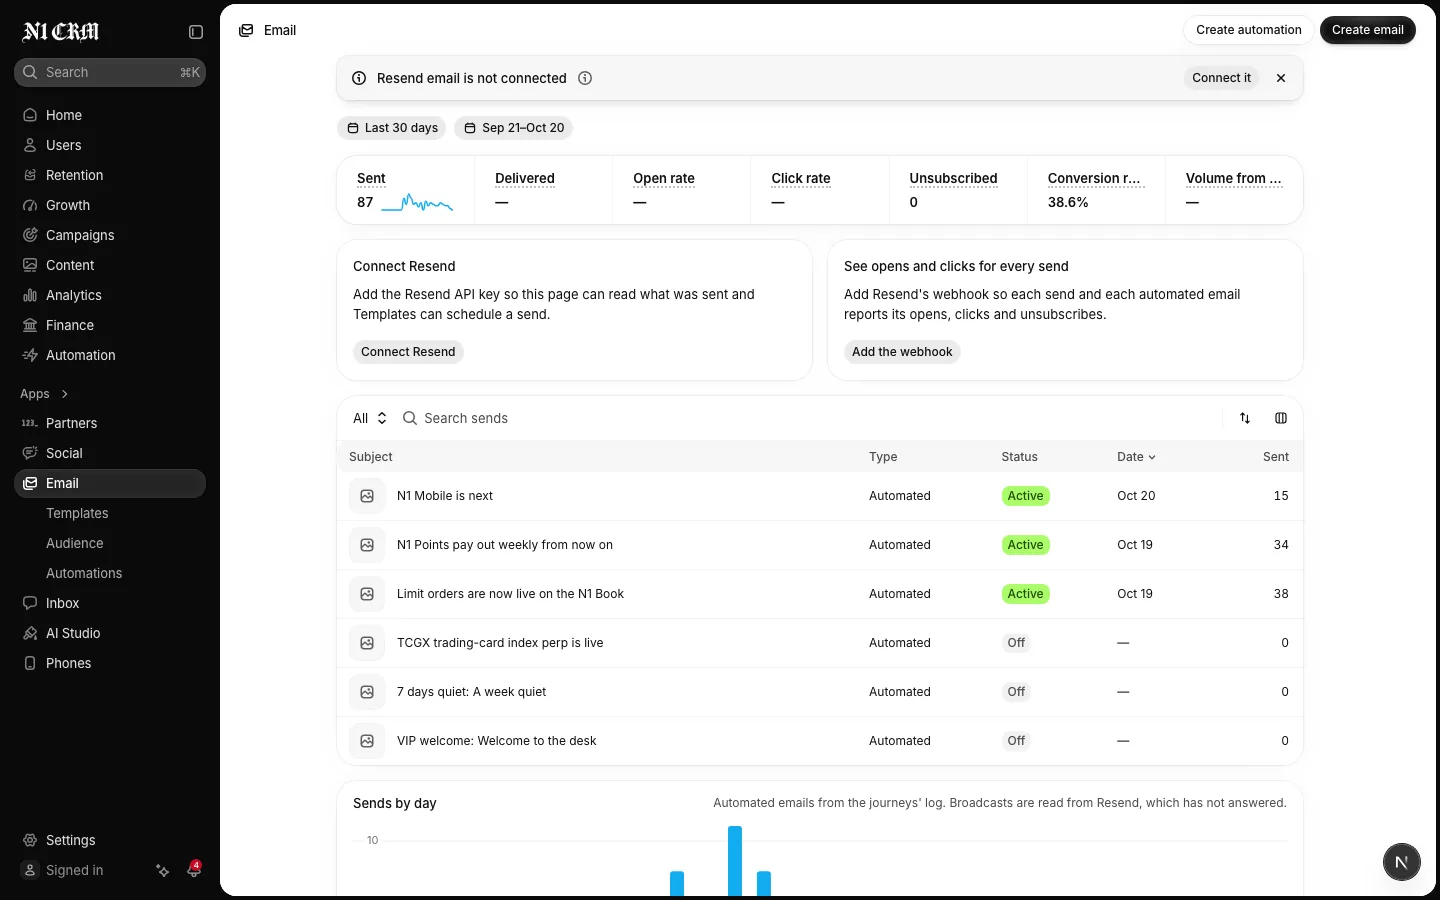
Task: Select the Unsubscribed metric
Action: 958,190
